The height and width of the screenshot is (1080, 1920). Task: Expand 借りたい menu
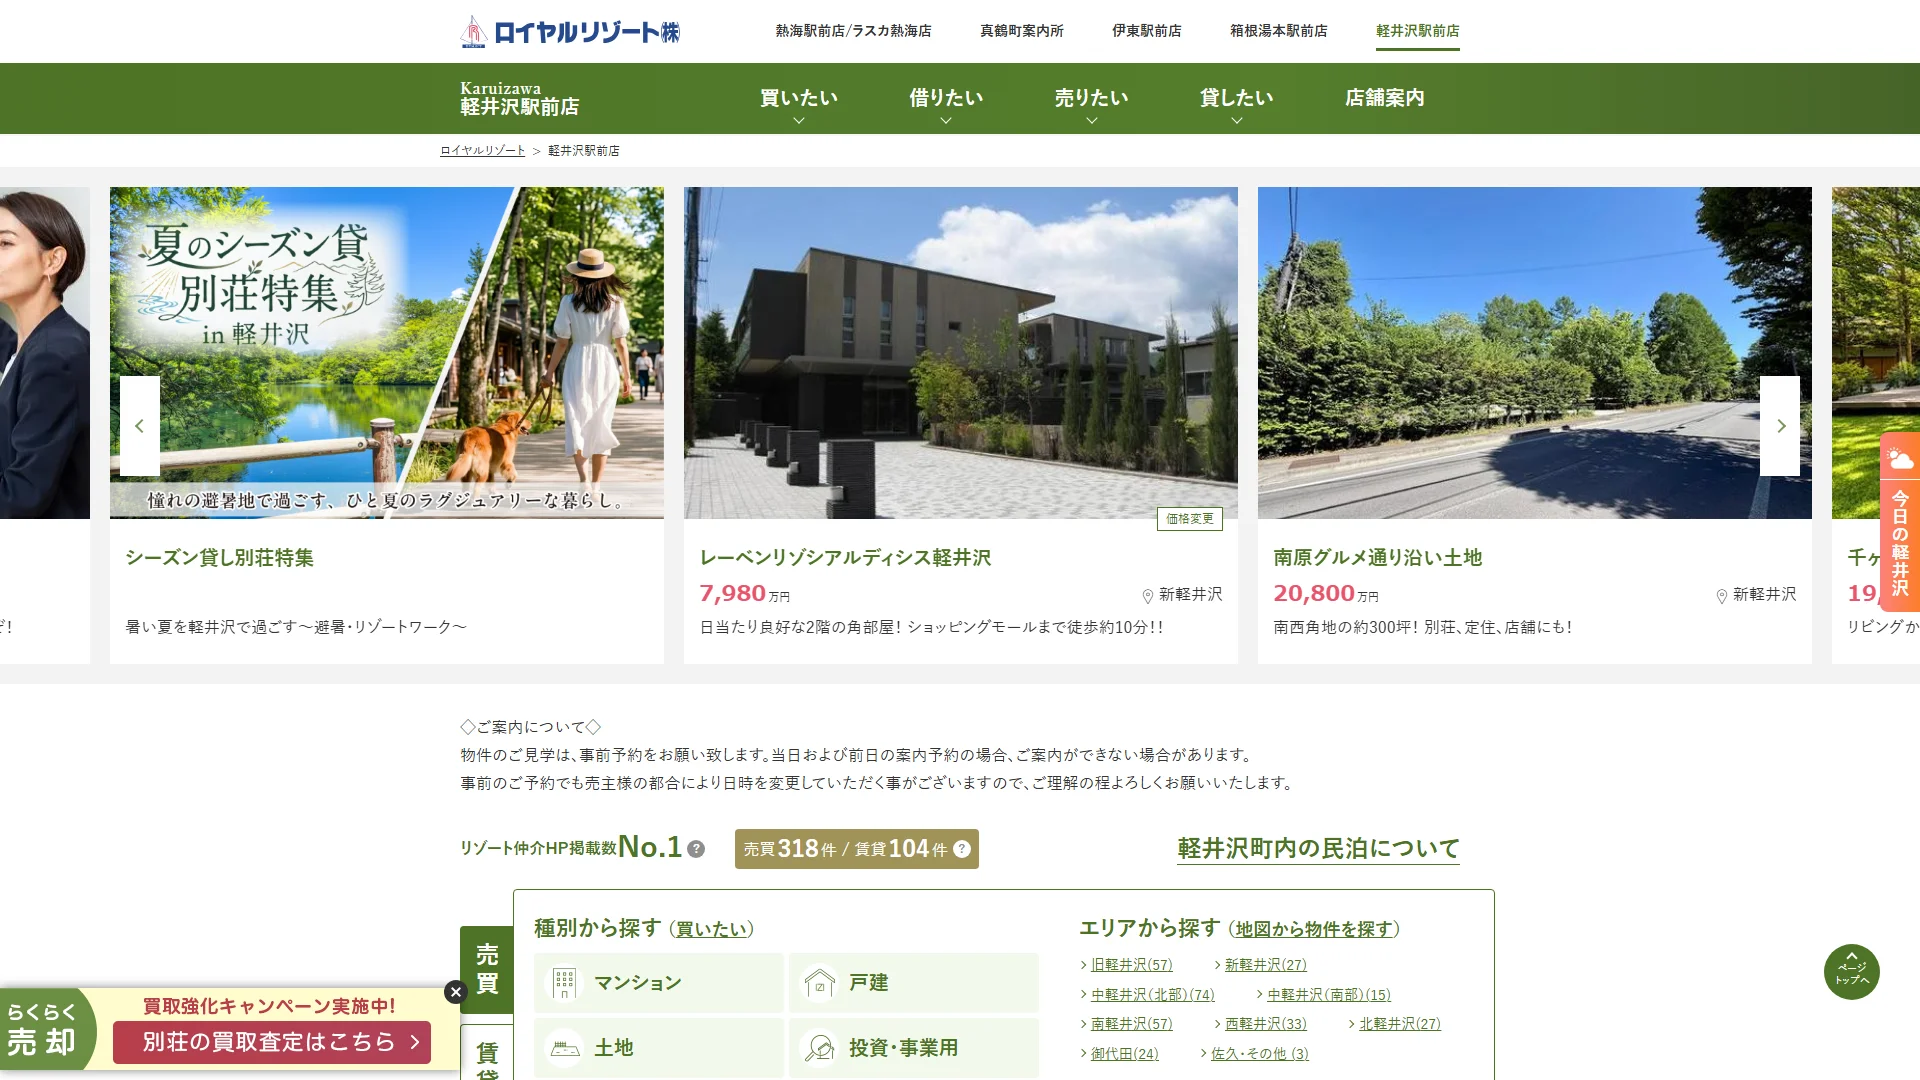pyautogui.click(x=946, y=99)
